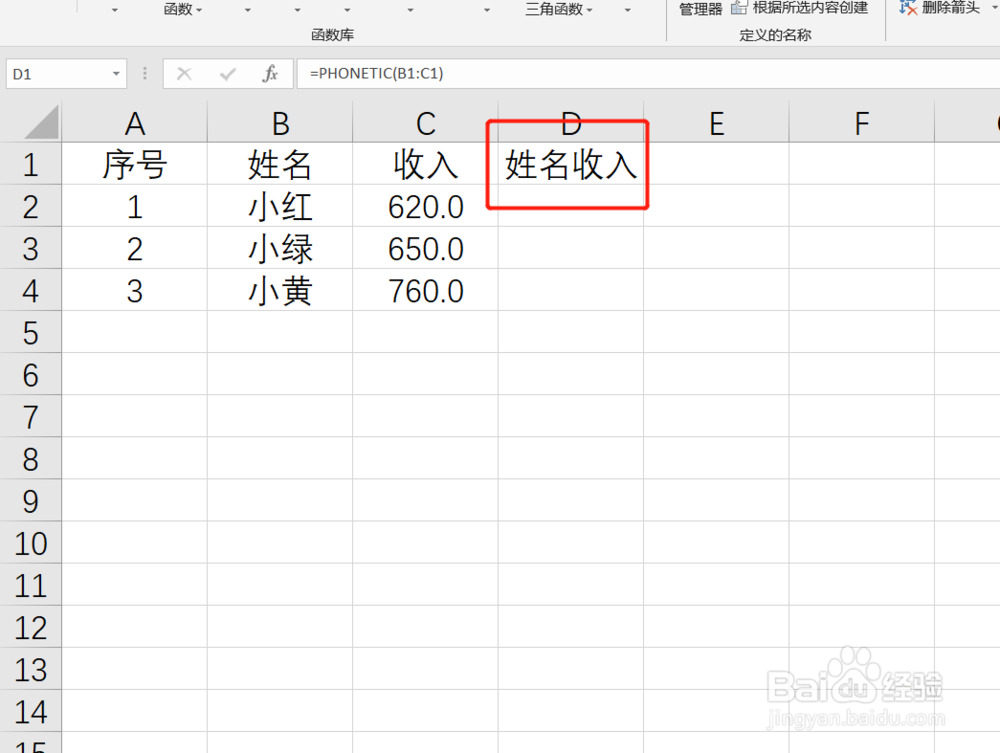Click the Insert Function fx icon
This screenshot has width=1000, height=753.
(270, 73)
